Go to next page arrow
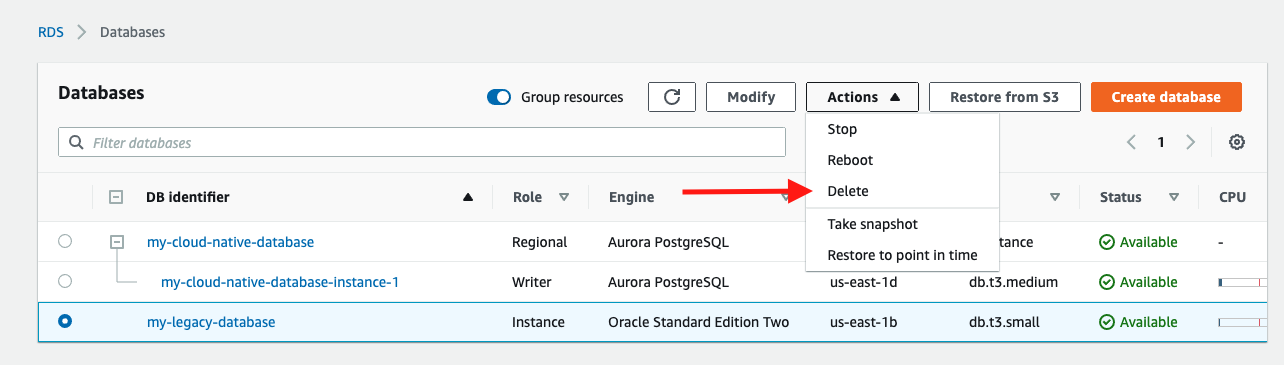 click(x=1190, y=142)
